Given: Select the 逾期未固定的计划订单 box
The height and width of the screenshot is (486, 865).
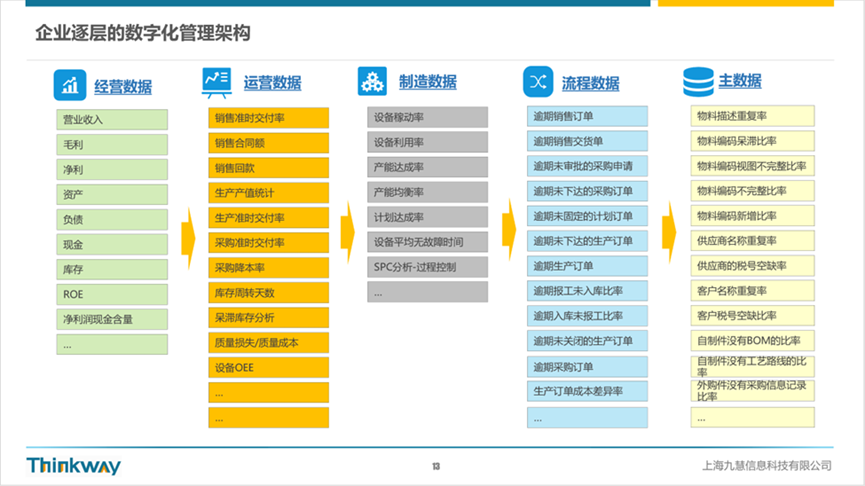Looking at the screenshot, I should [588, 216].
